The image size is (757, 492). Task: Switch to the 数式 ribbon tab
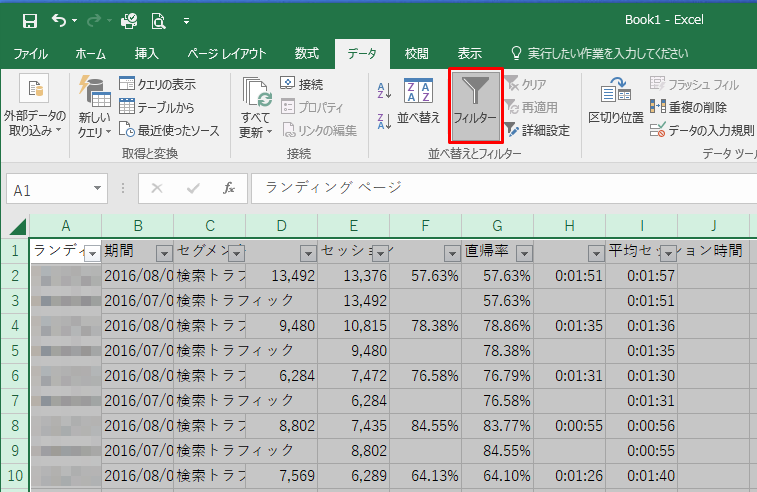point(307,54)
